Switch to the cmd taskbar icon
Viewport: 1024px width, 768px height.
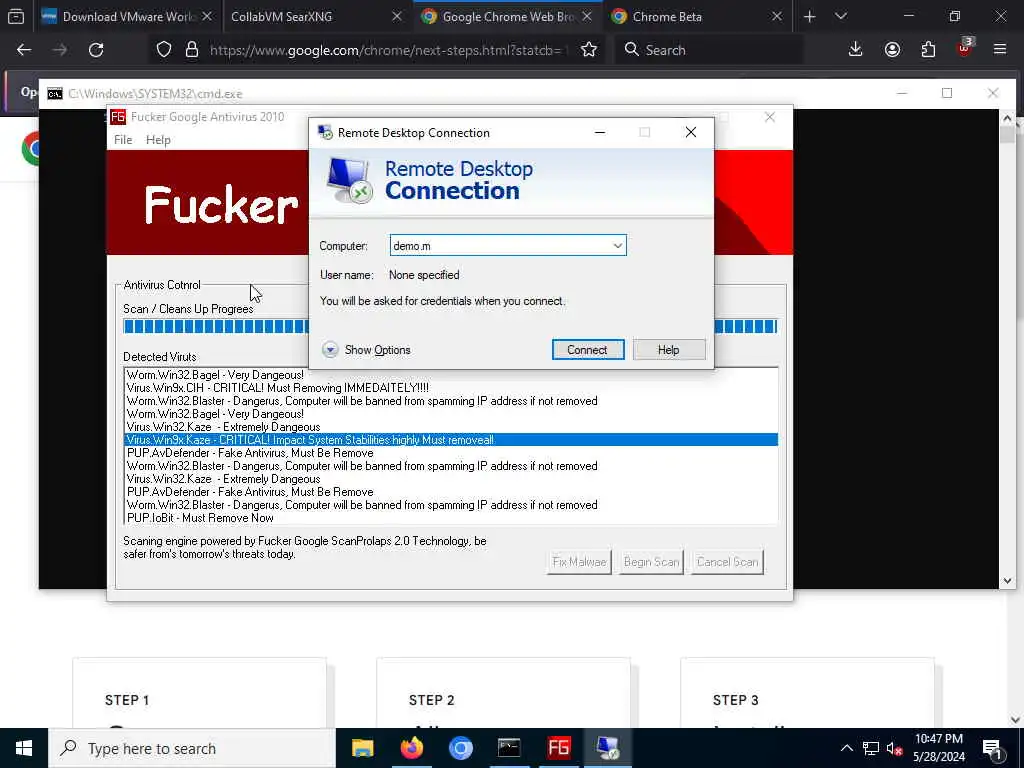click(x=509, y=748)
